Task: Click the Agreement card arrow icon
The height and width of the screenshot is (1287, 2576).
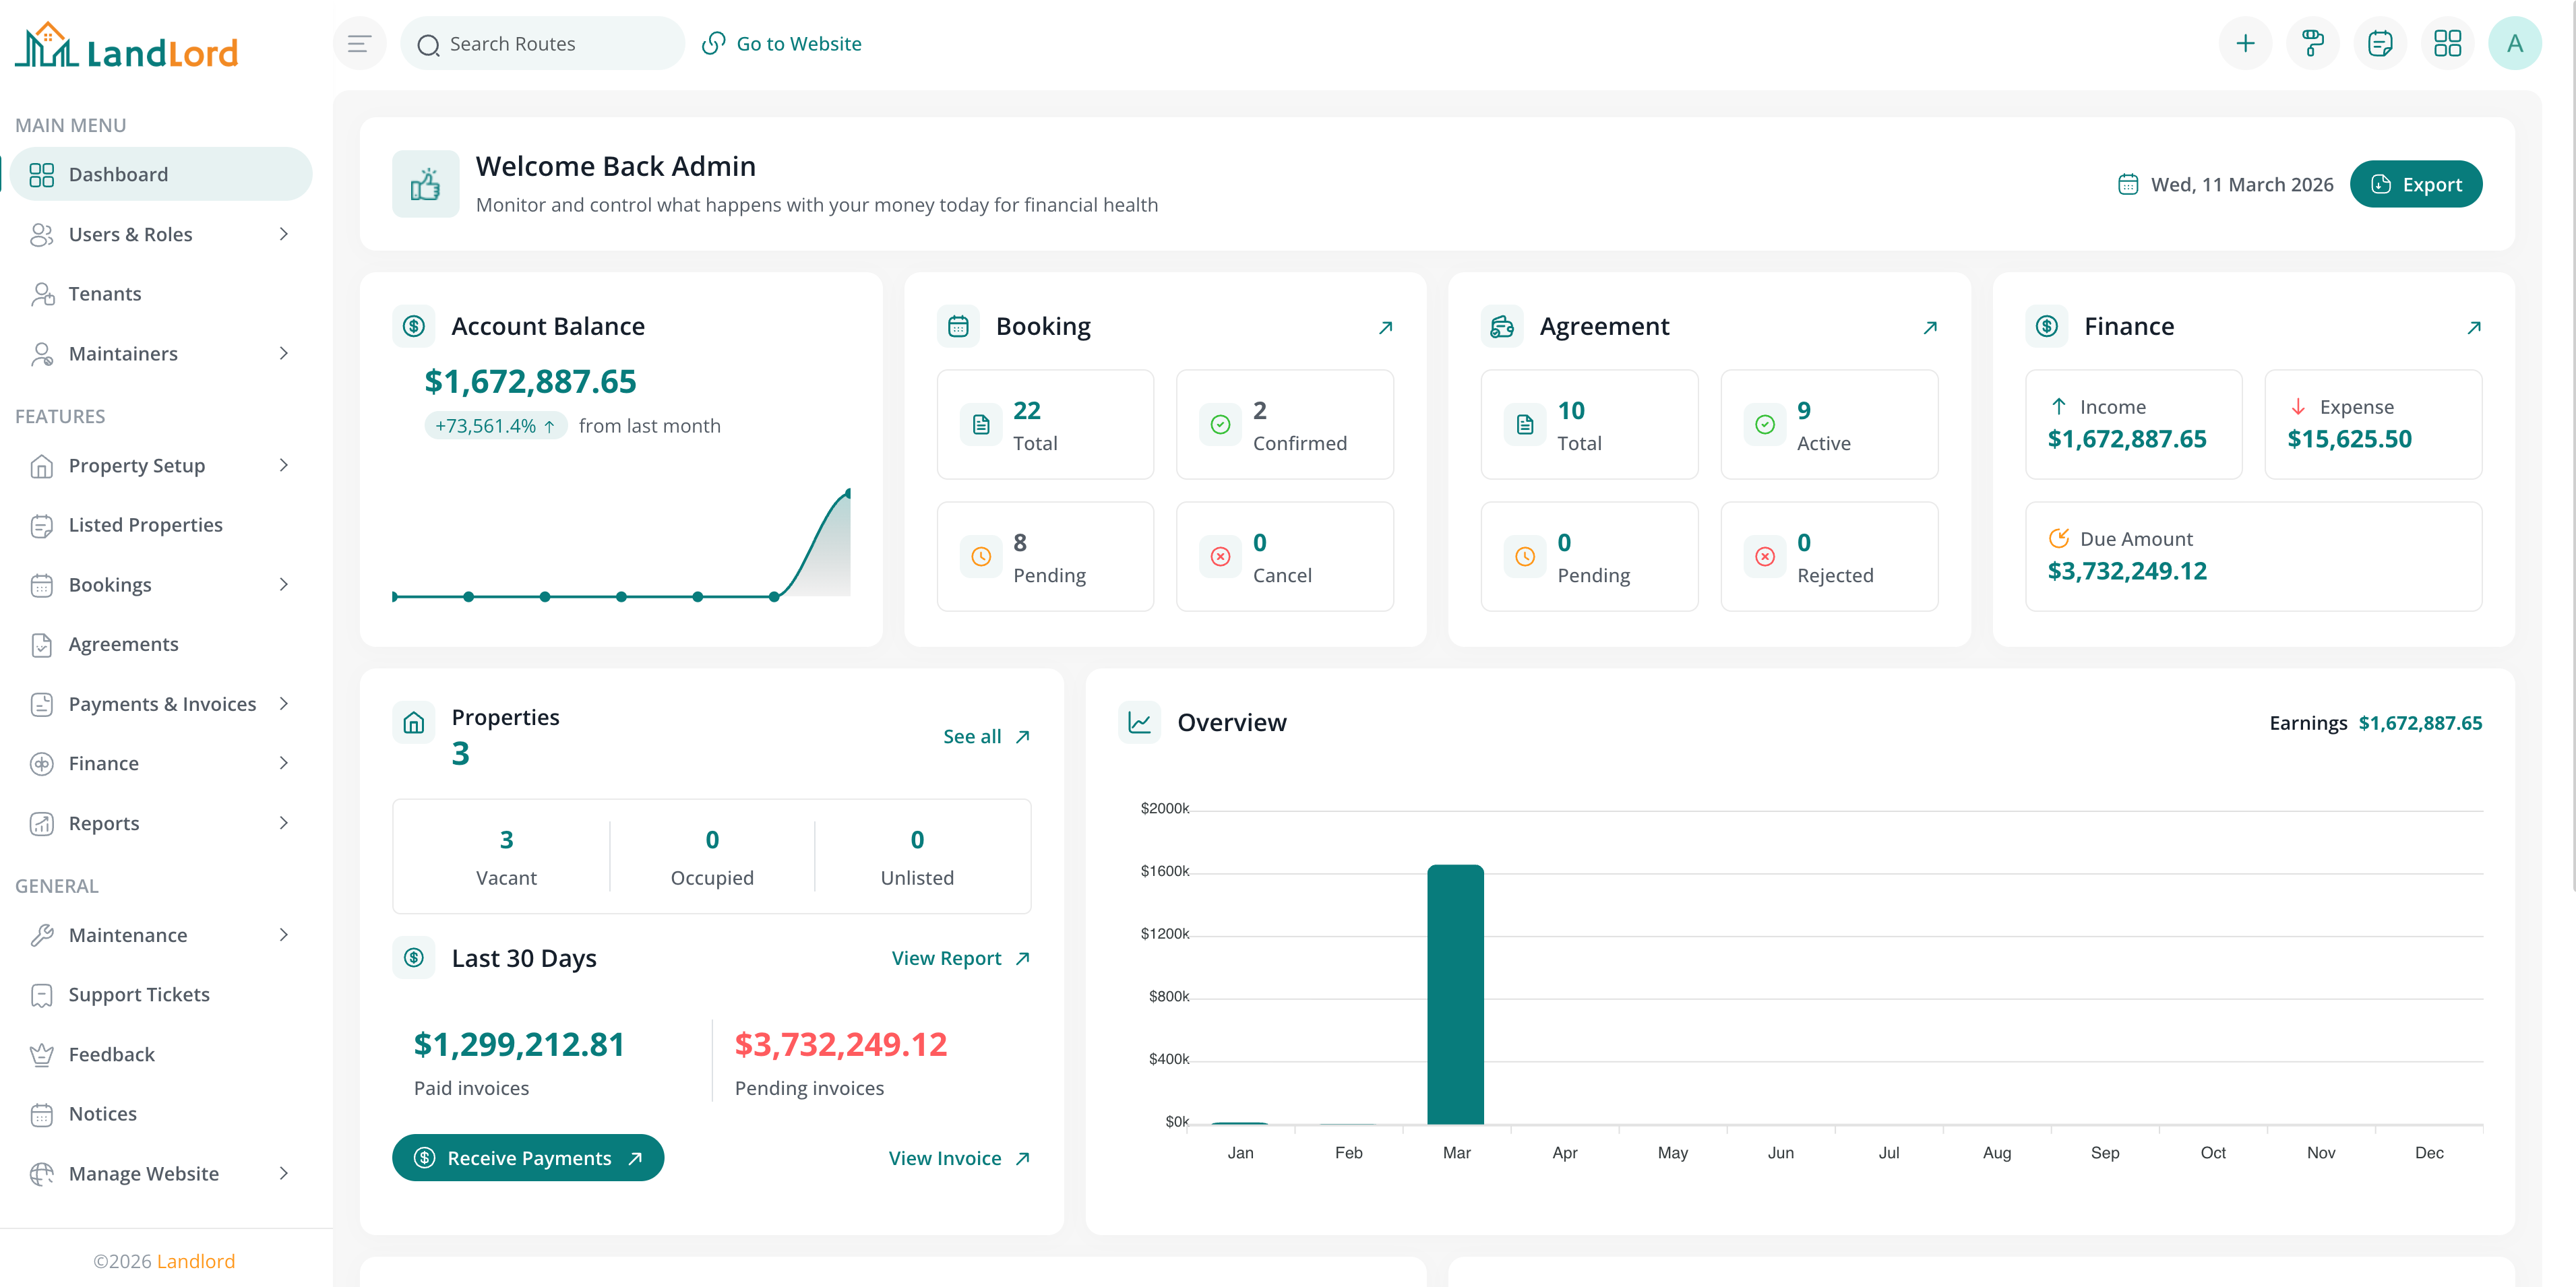Action: (x=1929, y=327)
